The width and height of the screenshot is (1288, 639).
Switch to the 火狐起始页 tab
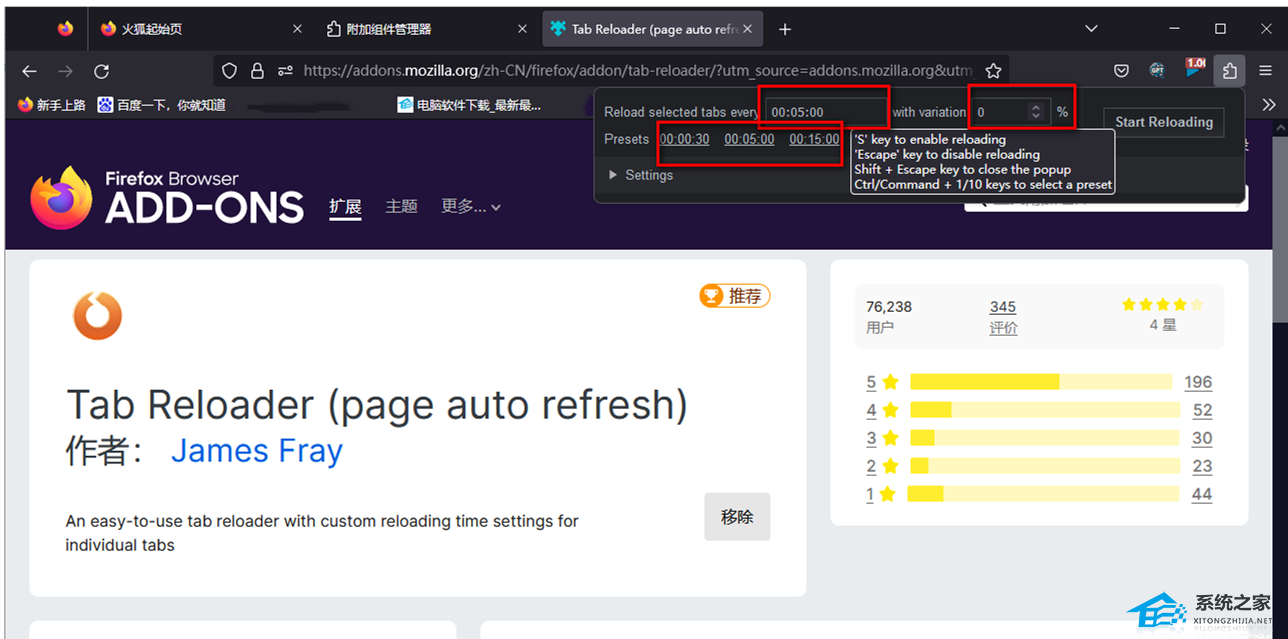click(200, 29)
